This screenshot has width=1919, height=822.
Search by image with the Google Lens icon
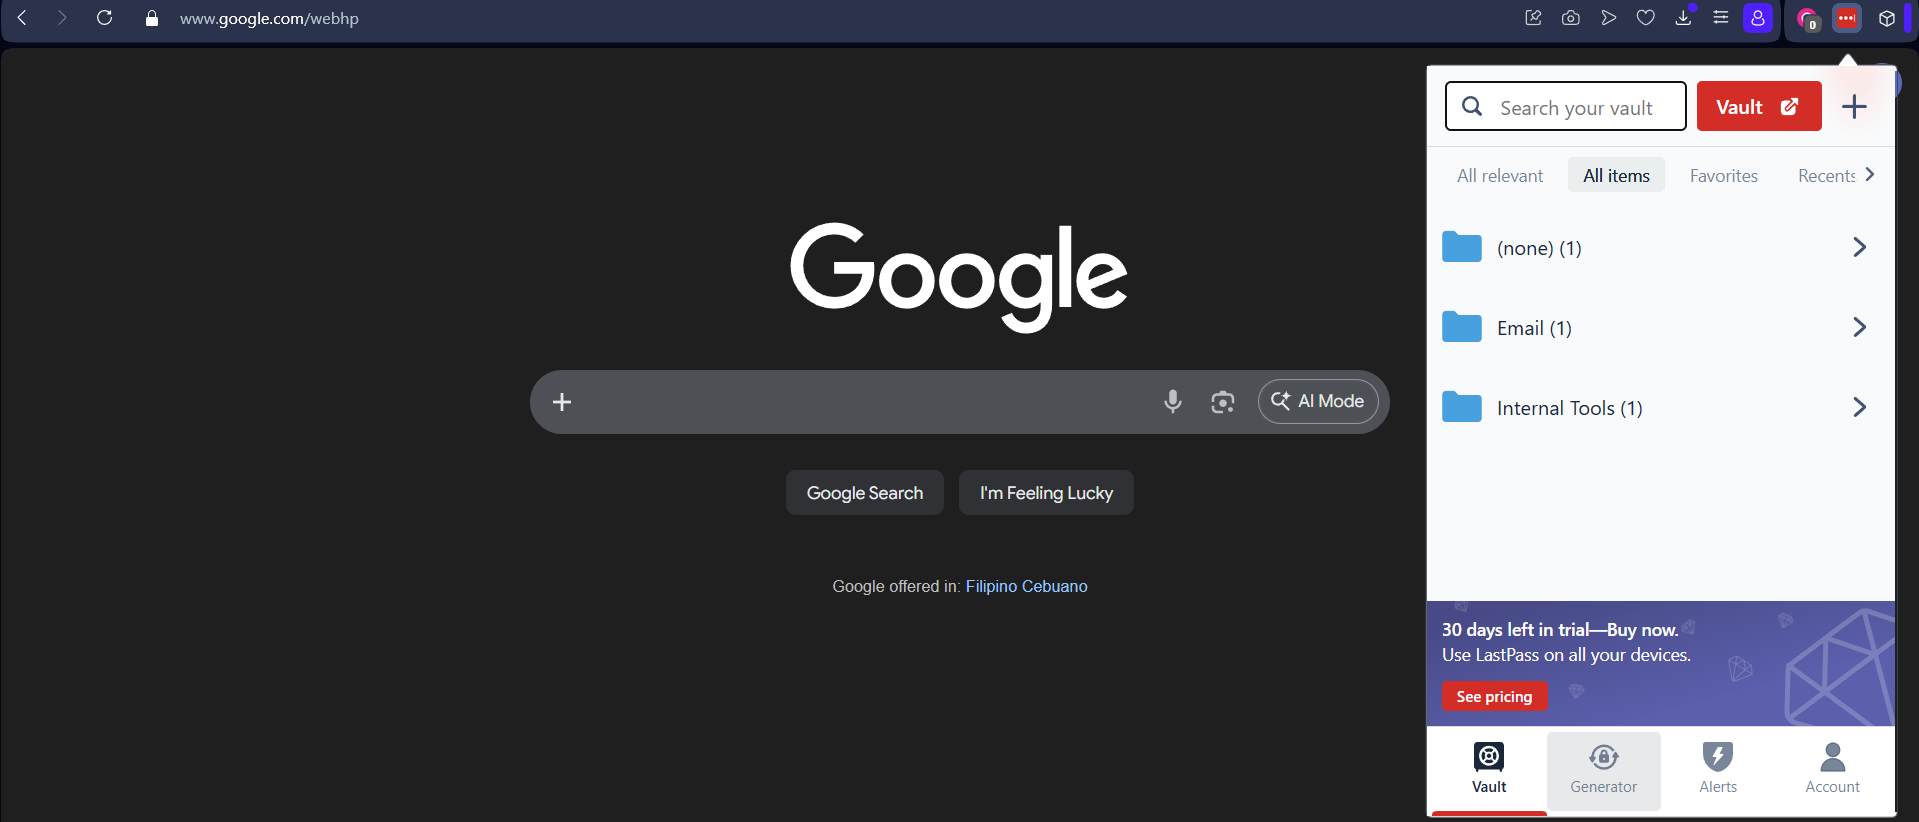click(1223, 402)
